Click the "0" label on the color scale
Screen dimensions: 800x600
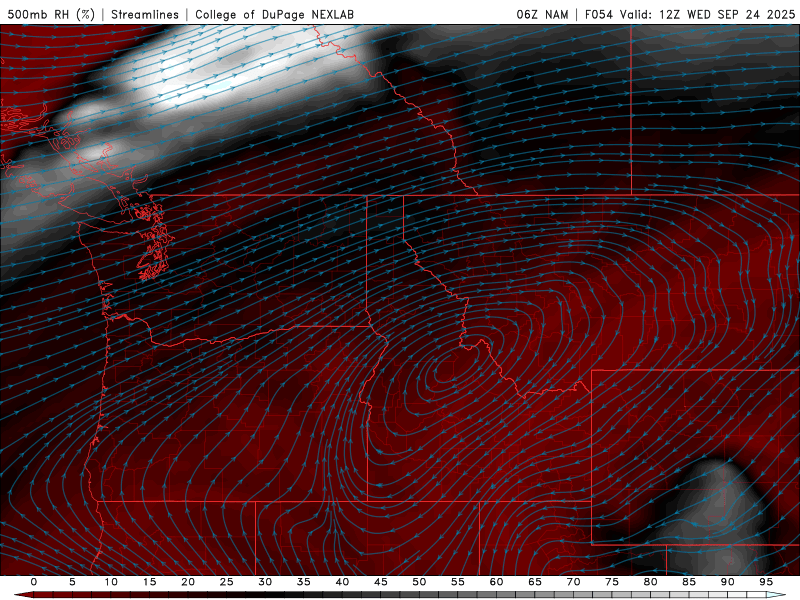click(x=34, y=582)
